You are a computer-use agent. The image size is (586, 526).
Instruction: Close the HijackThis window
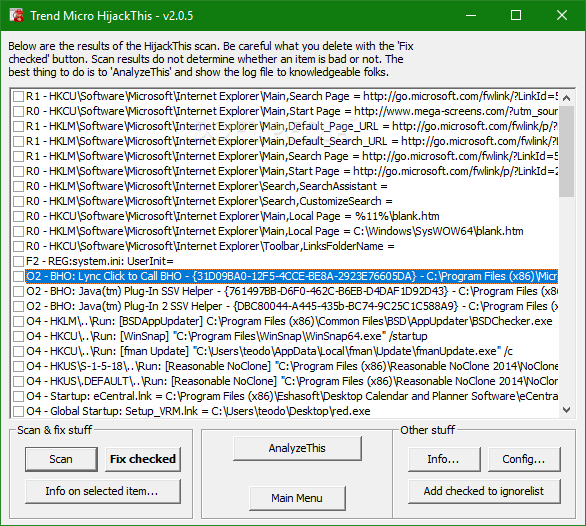click(562, 16)
